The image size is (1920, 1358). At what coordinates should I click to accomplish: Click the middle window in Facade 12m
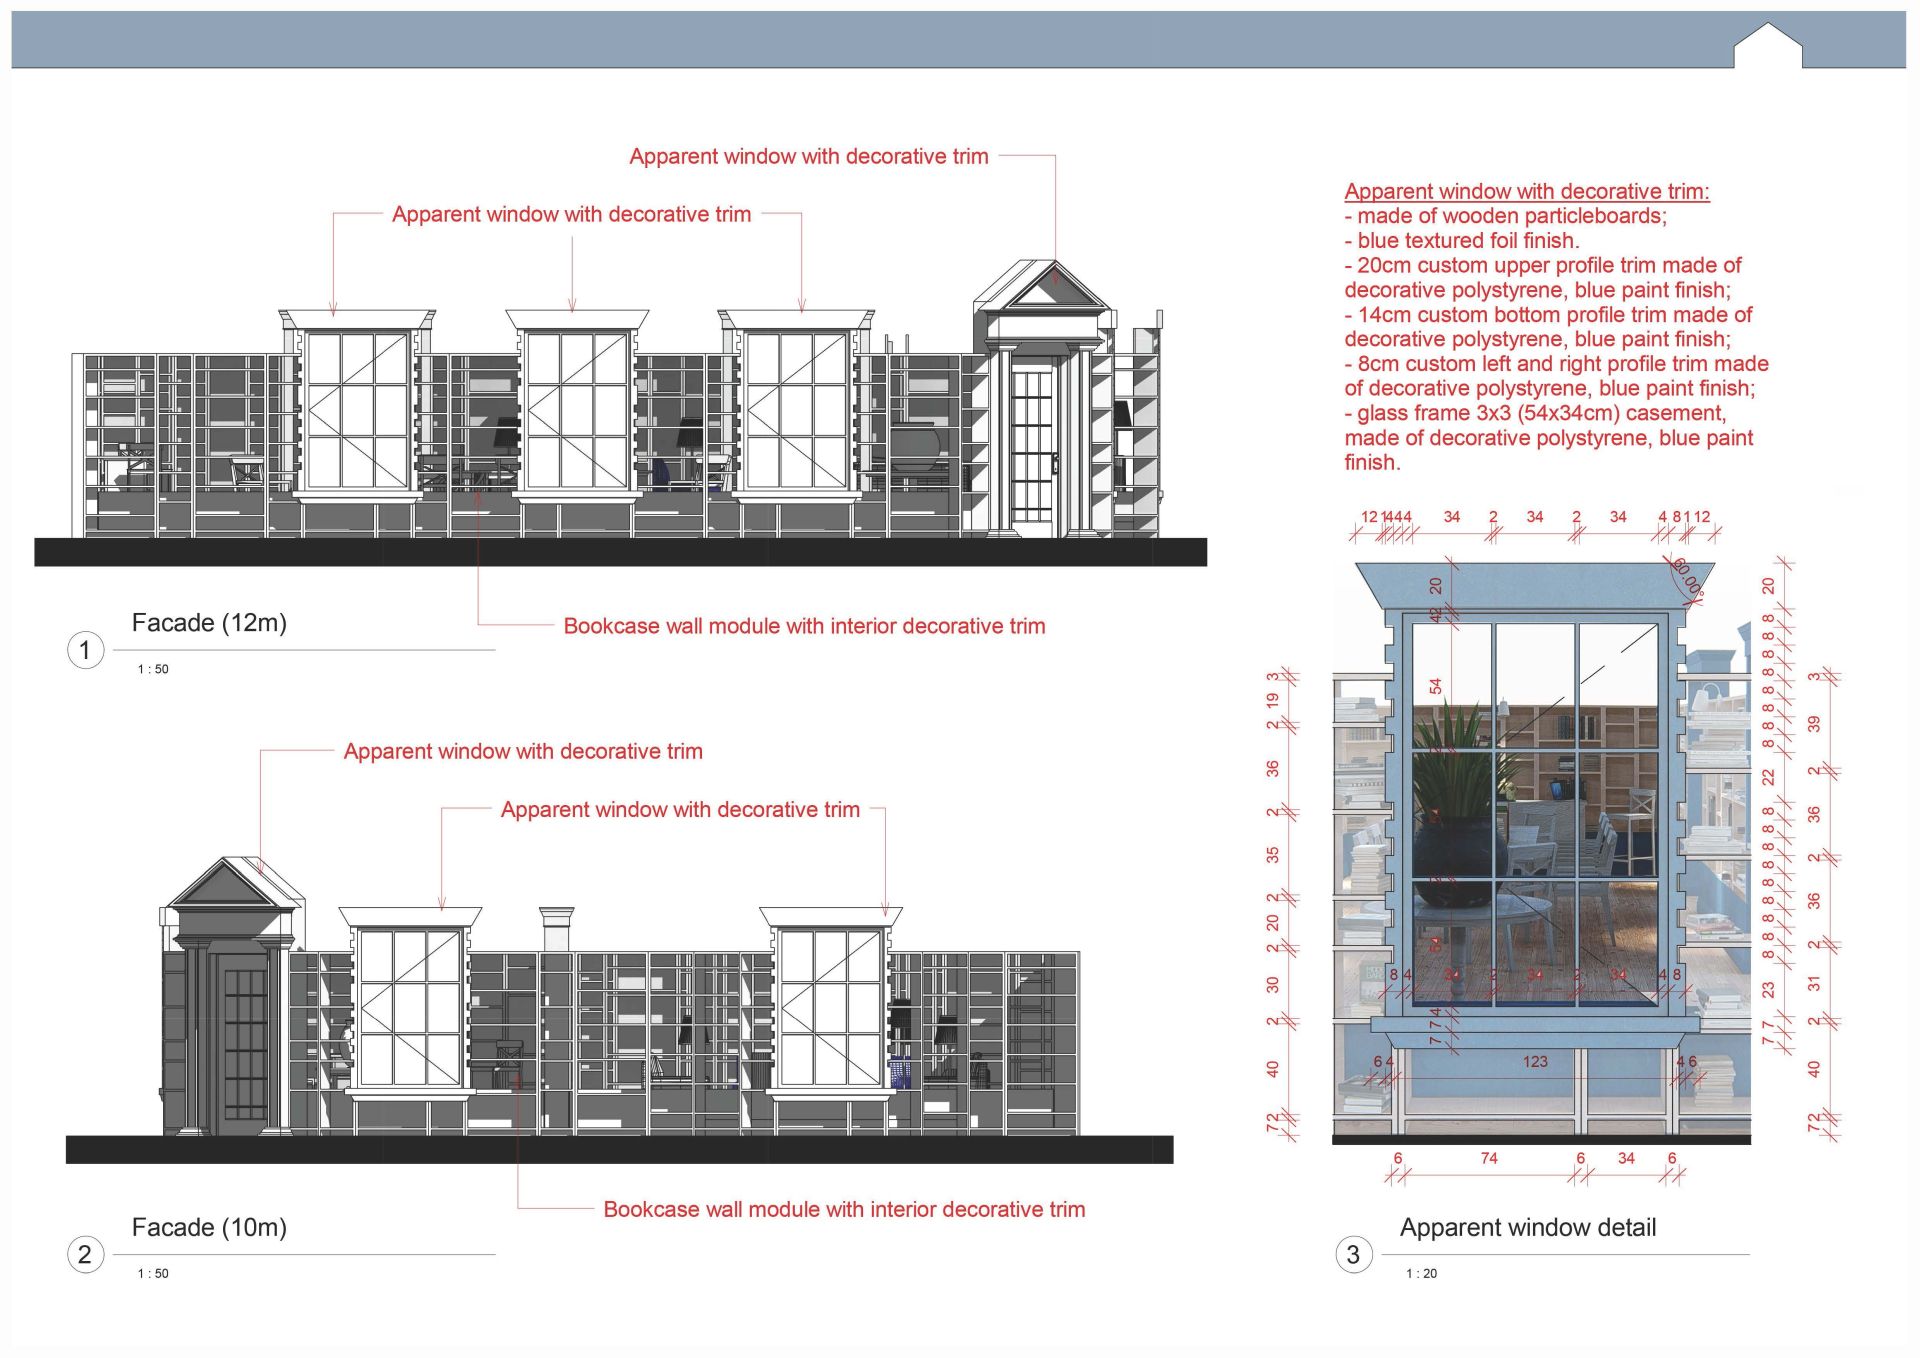[577, 410]
